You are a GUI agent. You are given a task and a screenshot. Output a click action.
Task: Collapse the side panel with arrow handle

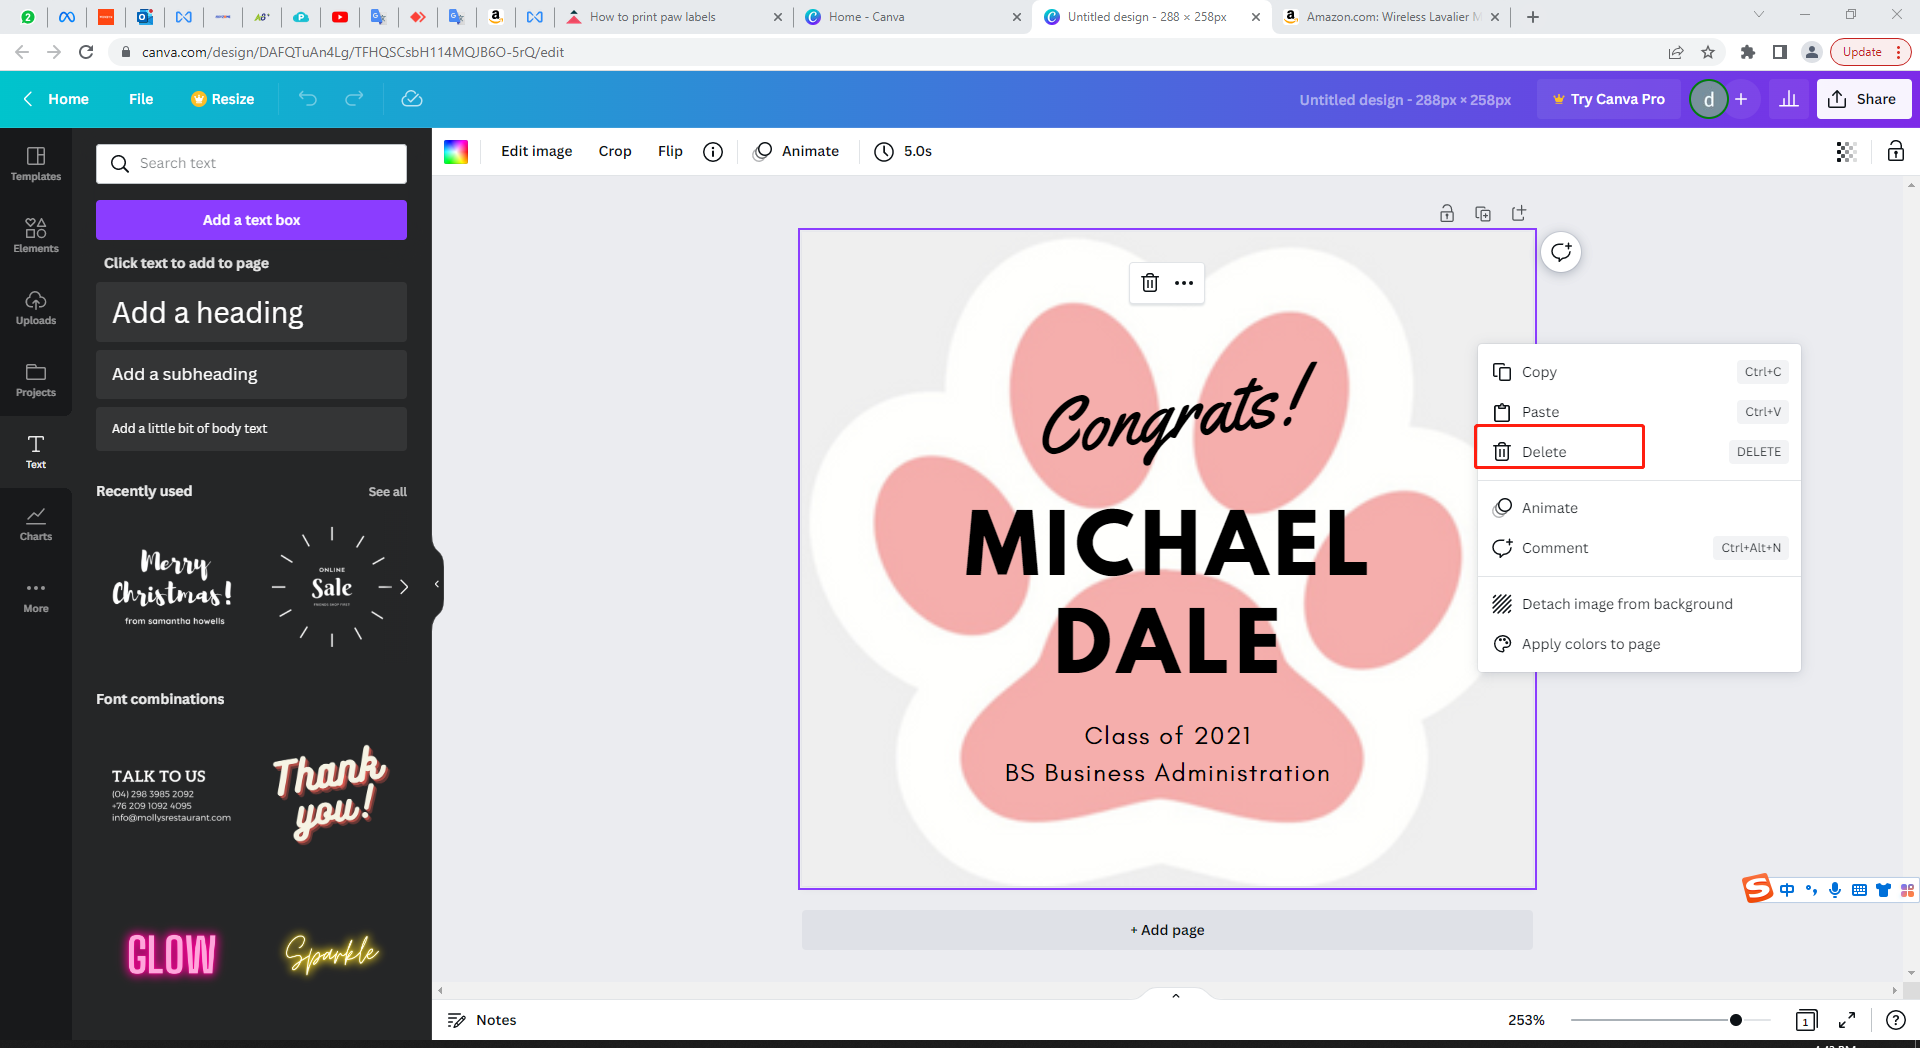[x=437, y=584]
